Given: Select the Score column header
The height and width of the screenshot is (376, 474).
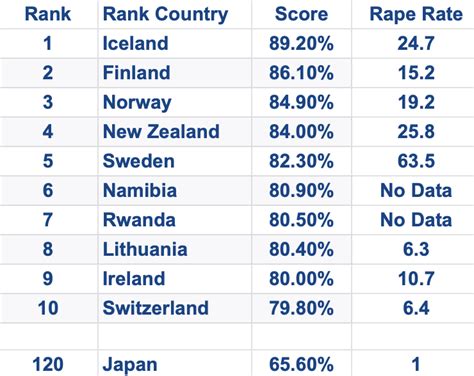Looking at the screenshot, I should pos(301,14).
